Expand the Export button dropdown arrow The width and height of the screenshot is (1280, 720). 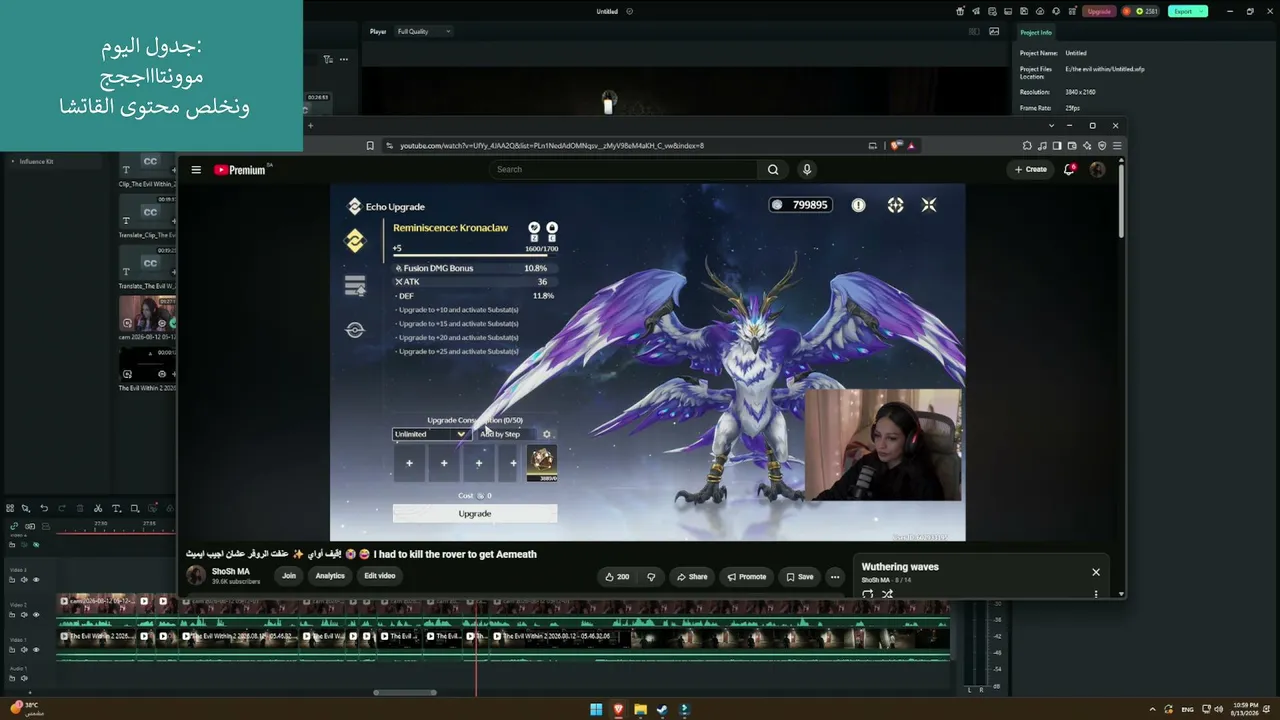click(x=1201, y=12)
